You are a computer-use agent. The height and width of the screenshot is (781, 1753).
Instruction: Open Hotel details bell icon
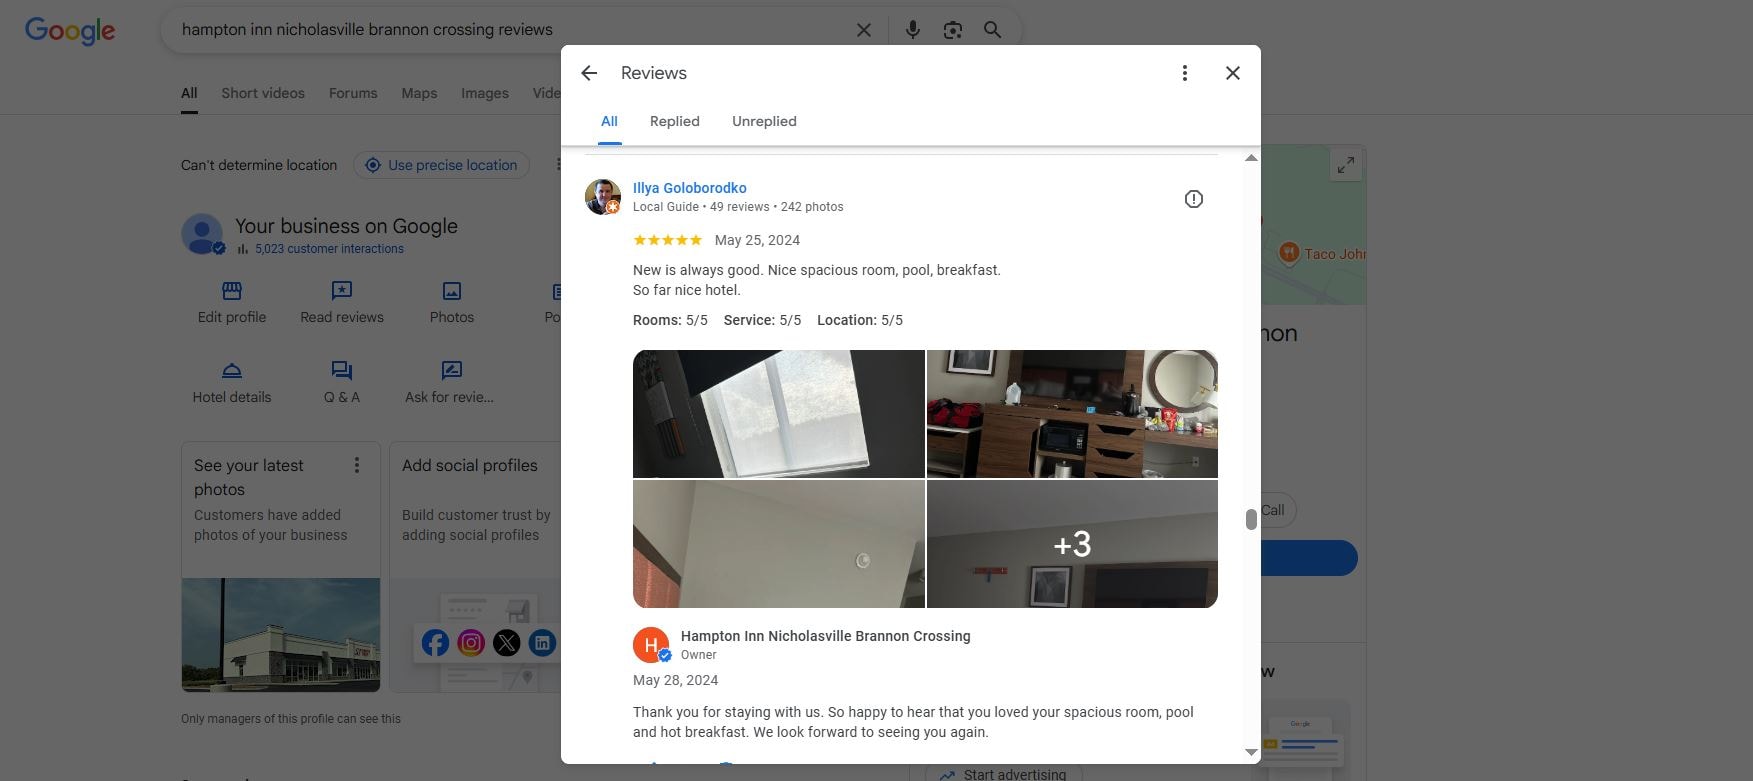pyautogui.click(x=232, y=371)
